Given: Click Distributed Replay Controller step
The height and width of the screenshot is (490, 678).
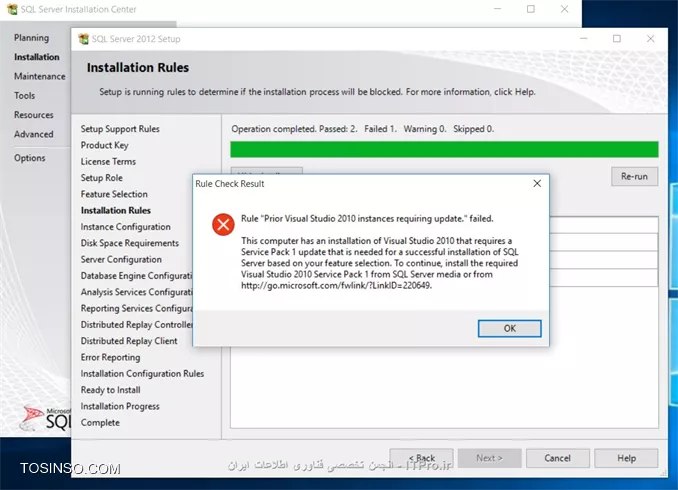Looking at the screenshot, I should tap(136, 325).
